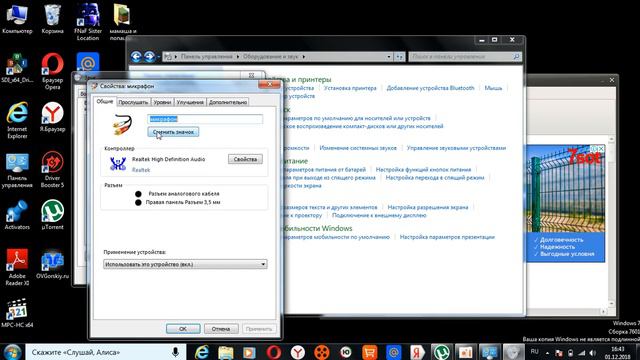640x360 pixels.
Task: Switch to the Общие tab
Action: [x=104, y=101]
